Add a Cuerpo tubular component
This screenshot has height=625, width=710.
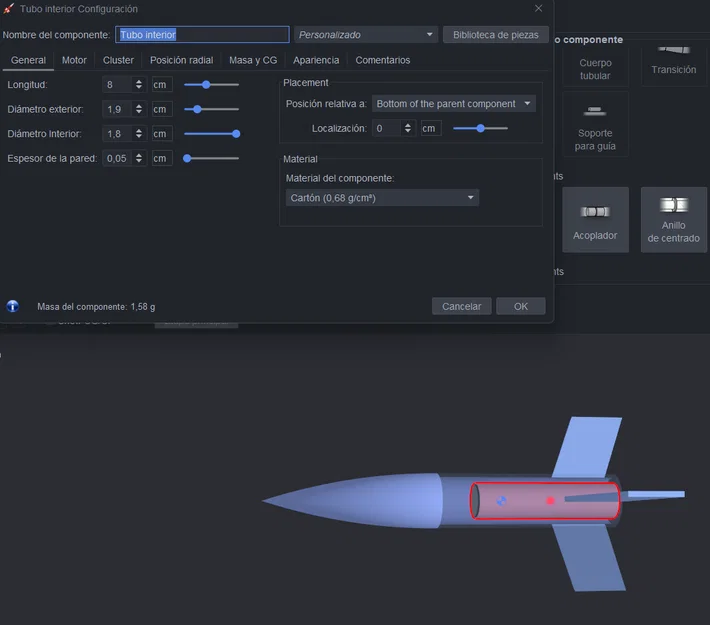(x=595, y=66)
